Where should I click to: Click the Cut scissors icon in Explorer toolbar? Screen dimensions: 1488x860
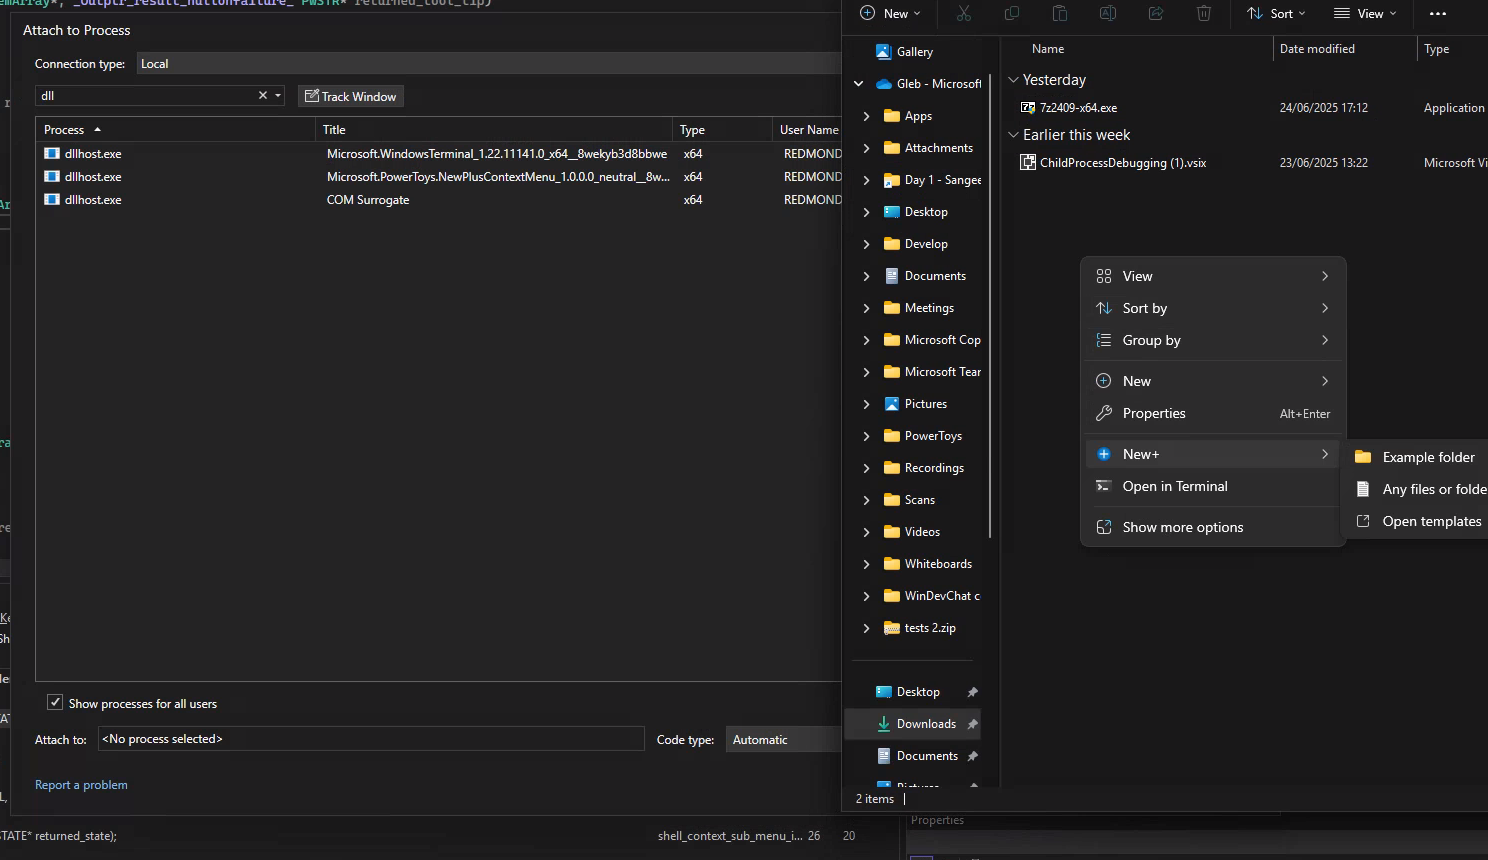coord(964,13)
